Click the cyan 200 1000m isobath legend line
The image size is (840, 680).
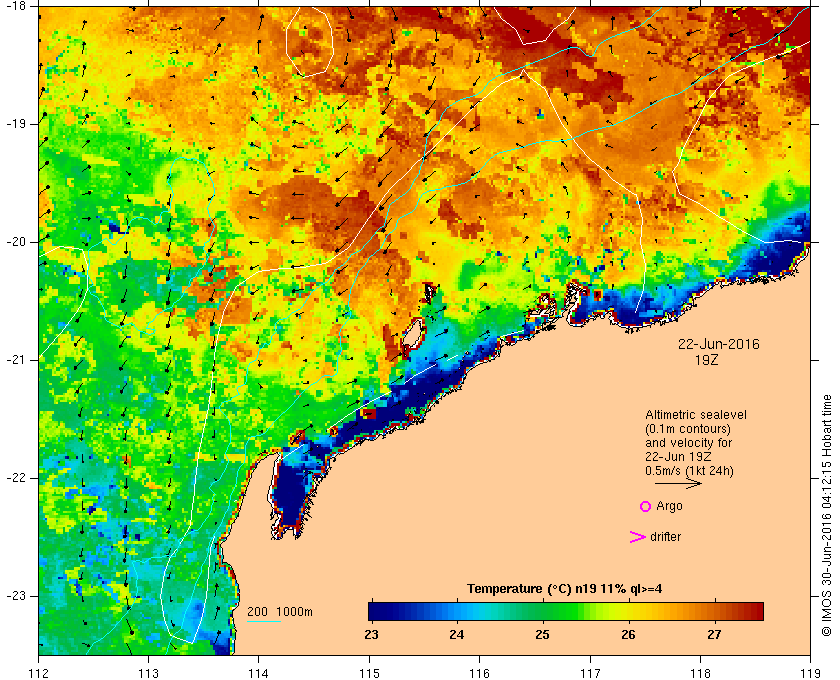pos(264,622)
